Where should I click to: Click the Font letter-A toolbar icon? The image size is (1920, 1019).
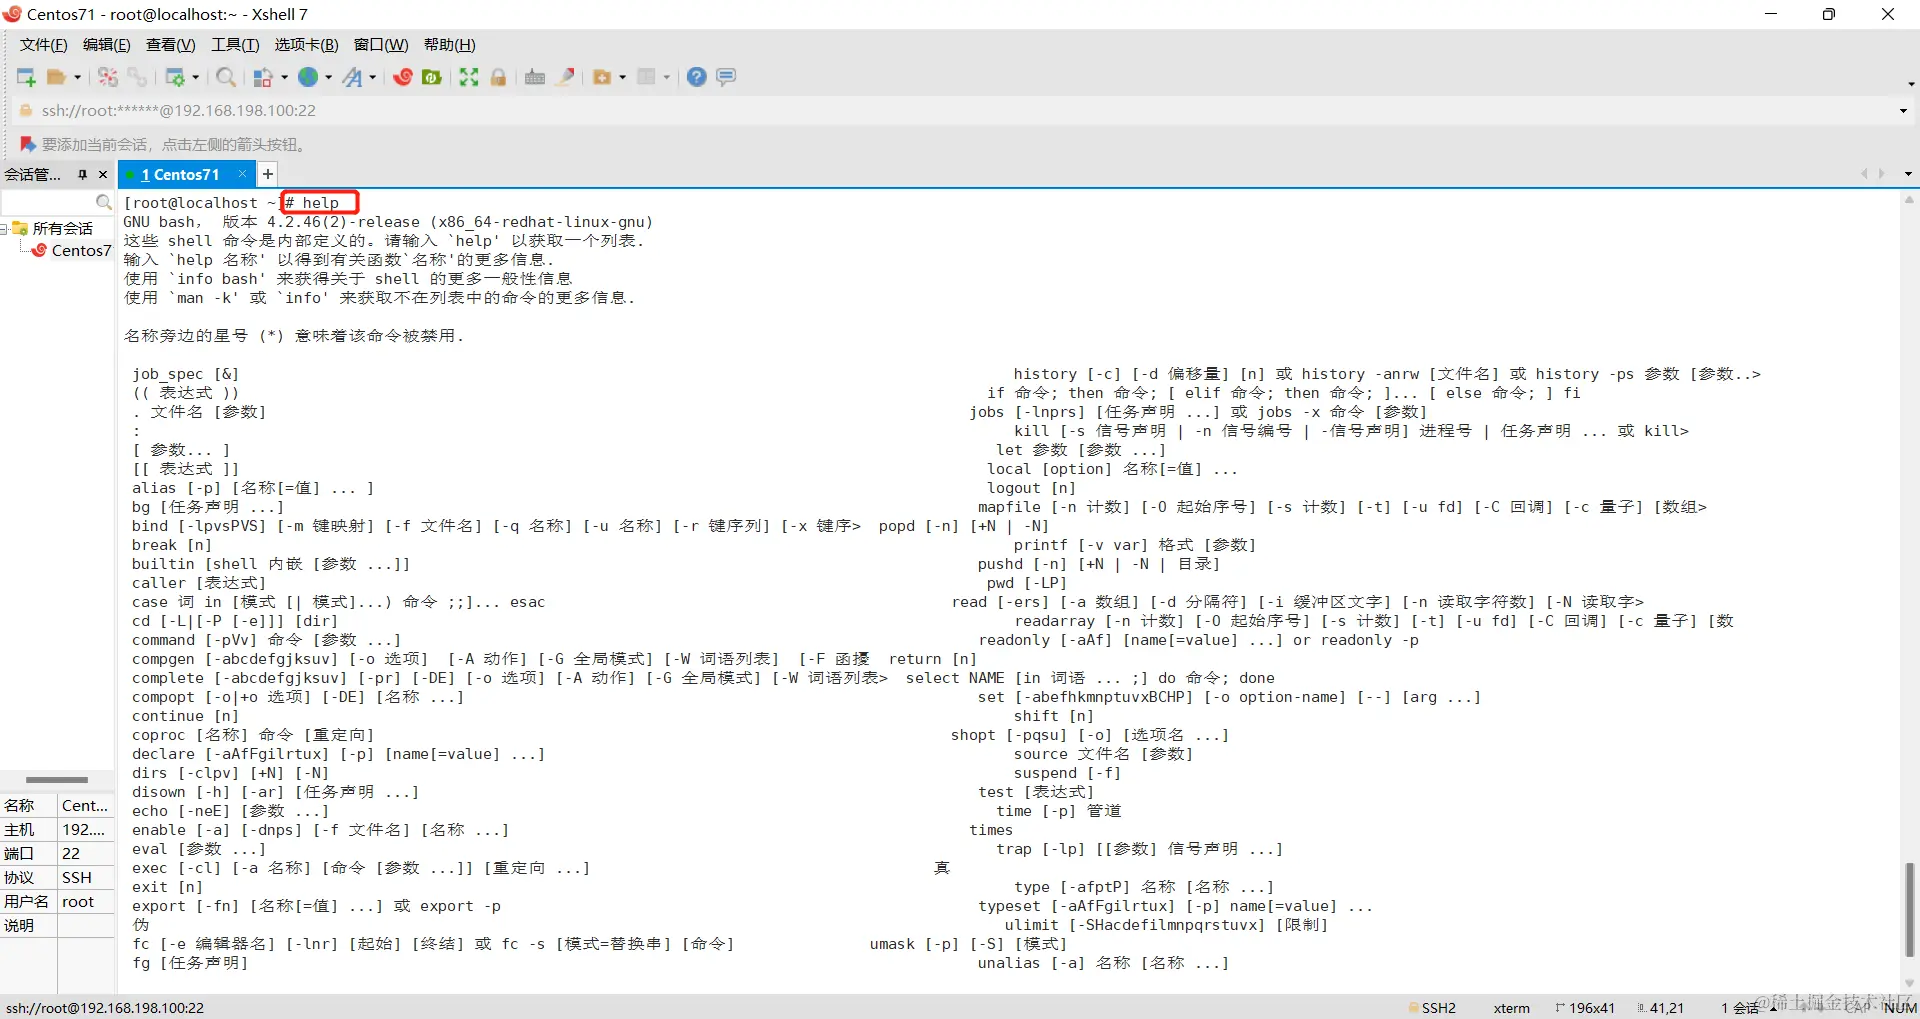click(352, 77)
